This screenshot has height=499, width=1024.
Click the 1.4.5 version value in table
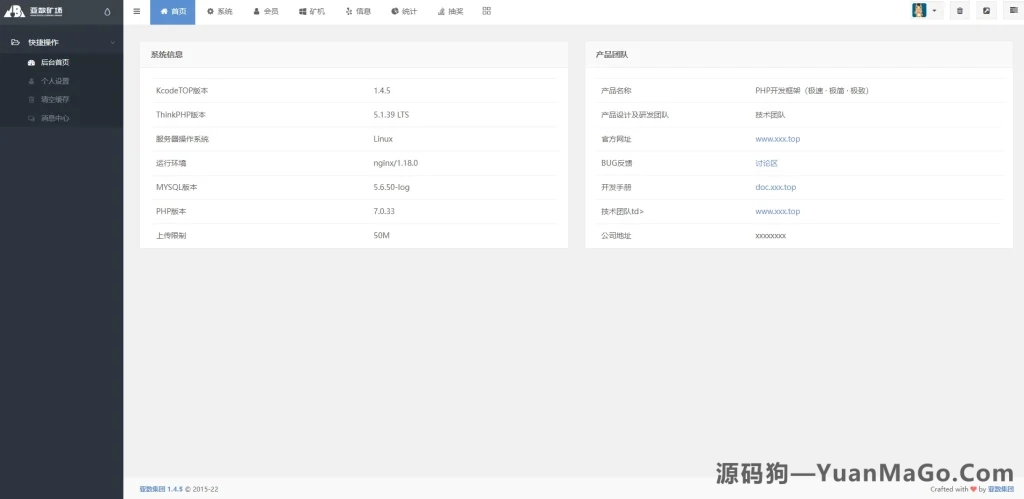[x=382, y=91]
